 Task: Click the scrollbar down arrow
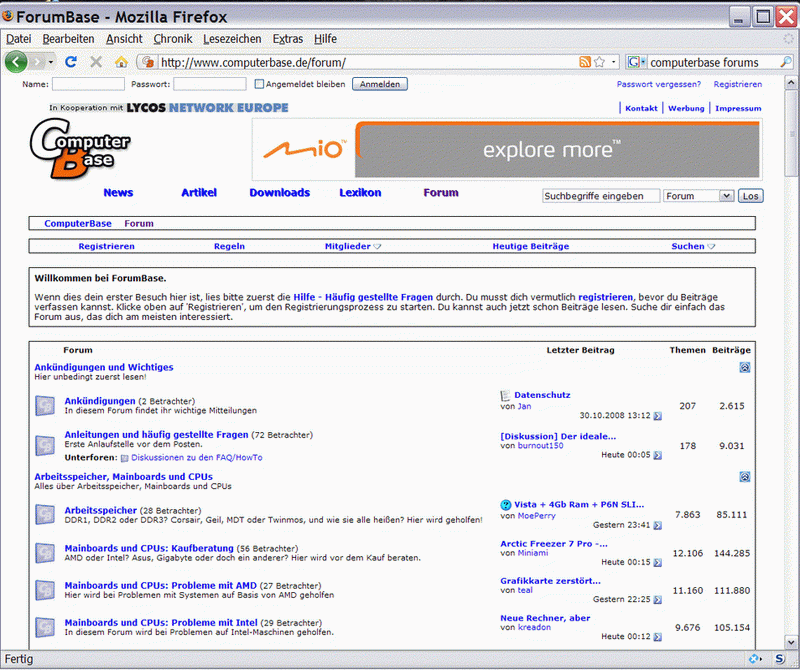(791, 642)
